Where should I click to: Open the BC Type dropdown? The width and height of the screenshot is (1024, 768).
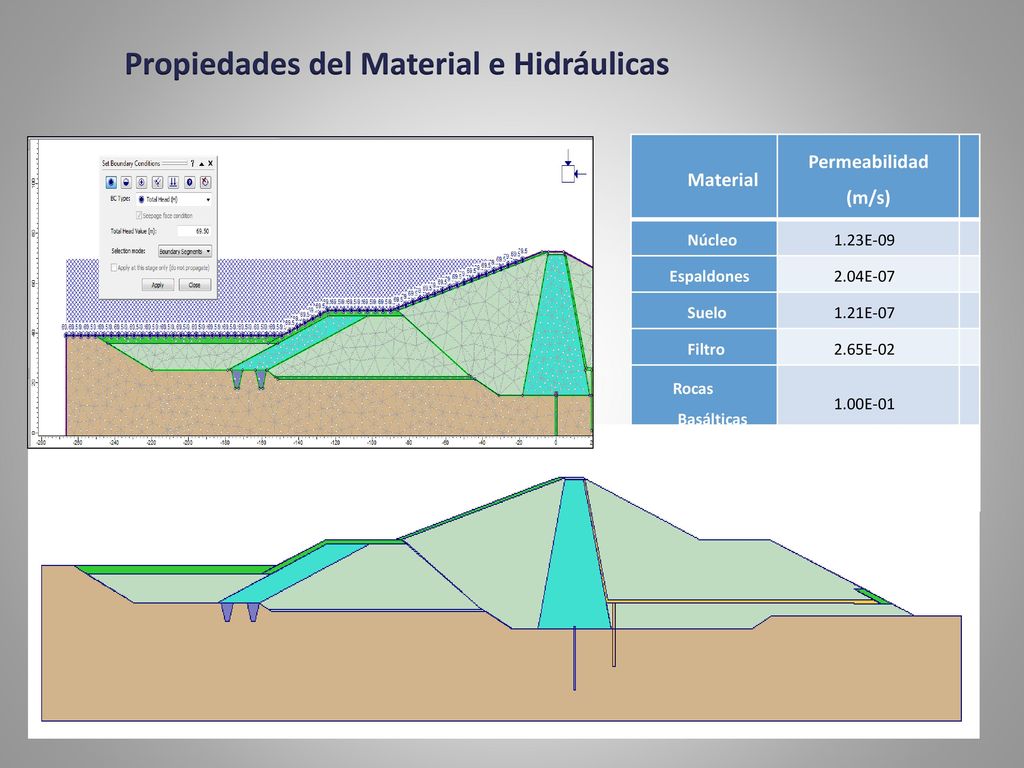[x=175, y=199]
